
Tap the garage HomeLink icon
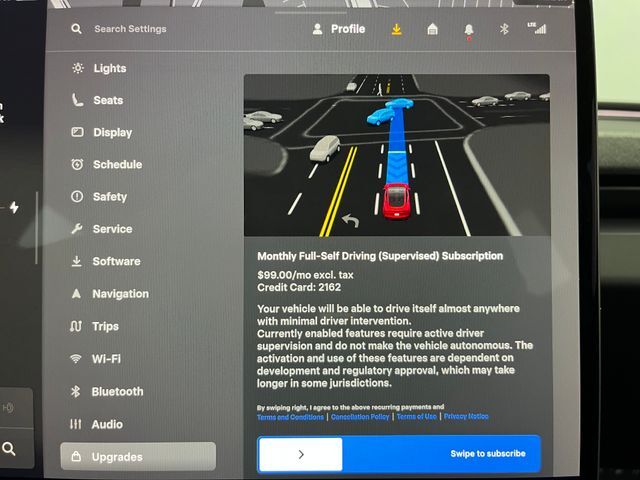coord(432,29)
